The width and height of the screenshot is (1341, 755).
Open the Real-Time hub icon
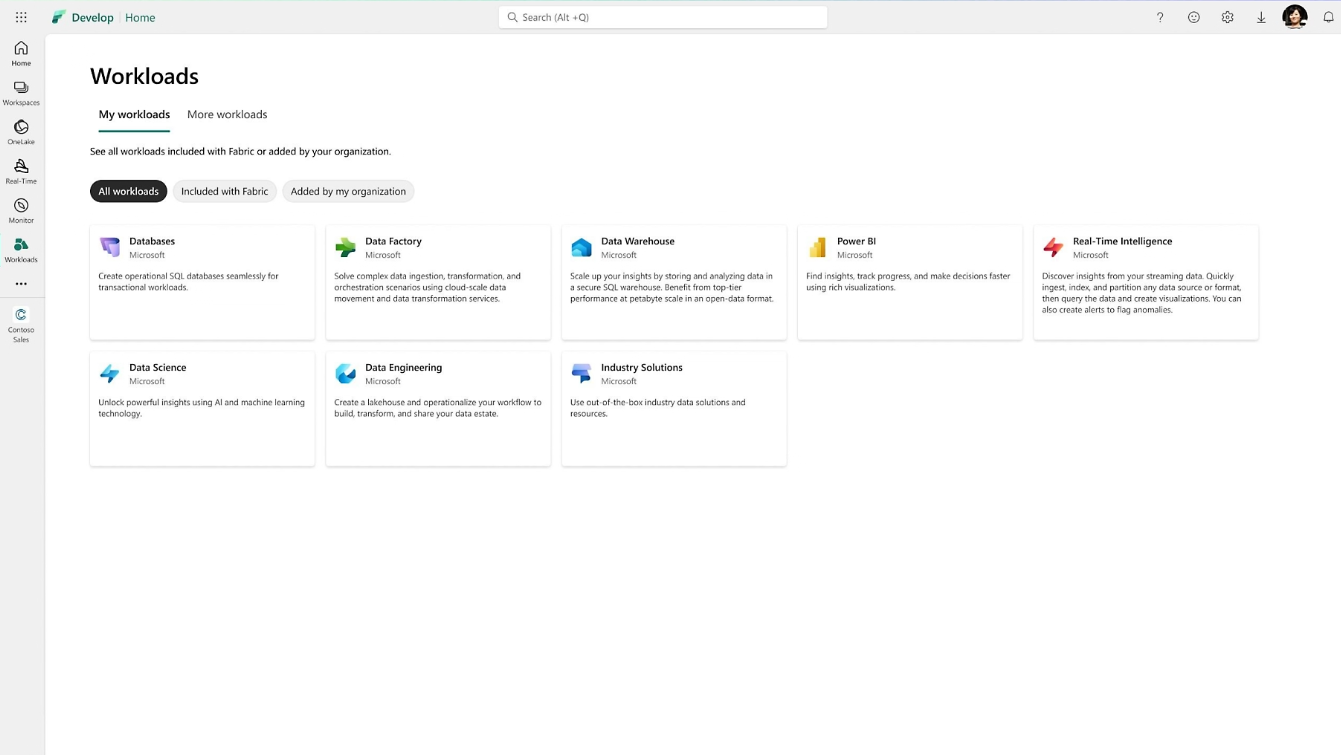point(21,171)
